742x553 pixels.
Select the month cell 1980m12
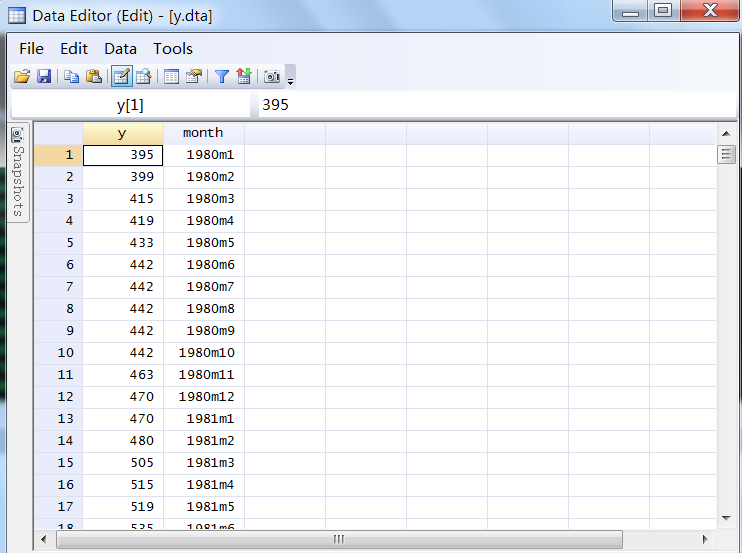(204, 397)
